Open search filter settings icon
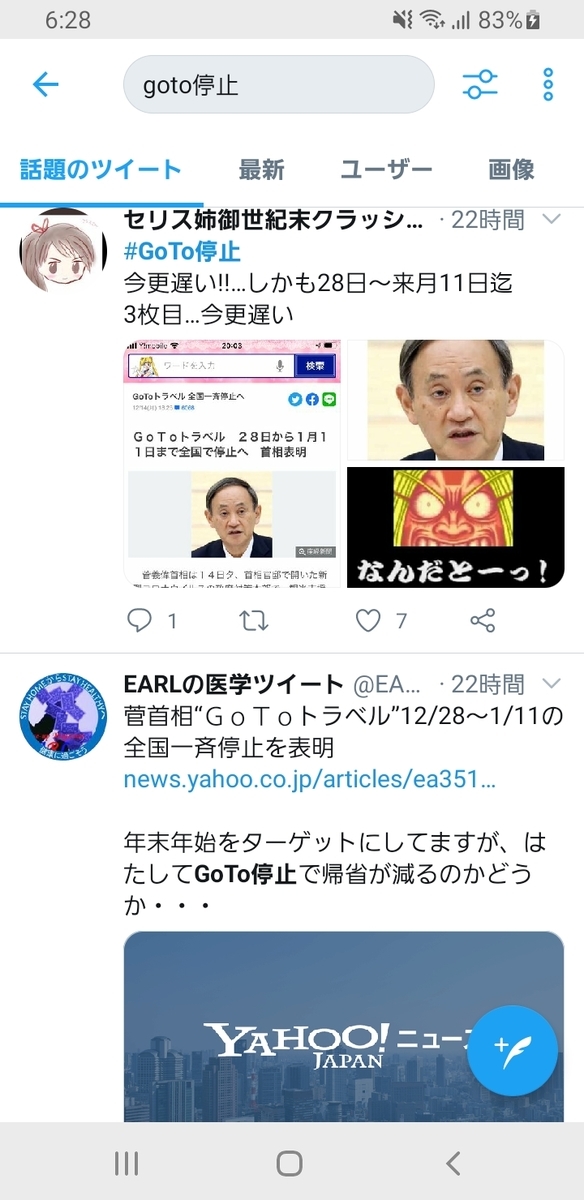Screen dimensions: 584x1200 [x=480, y=84]
